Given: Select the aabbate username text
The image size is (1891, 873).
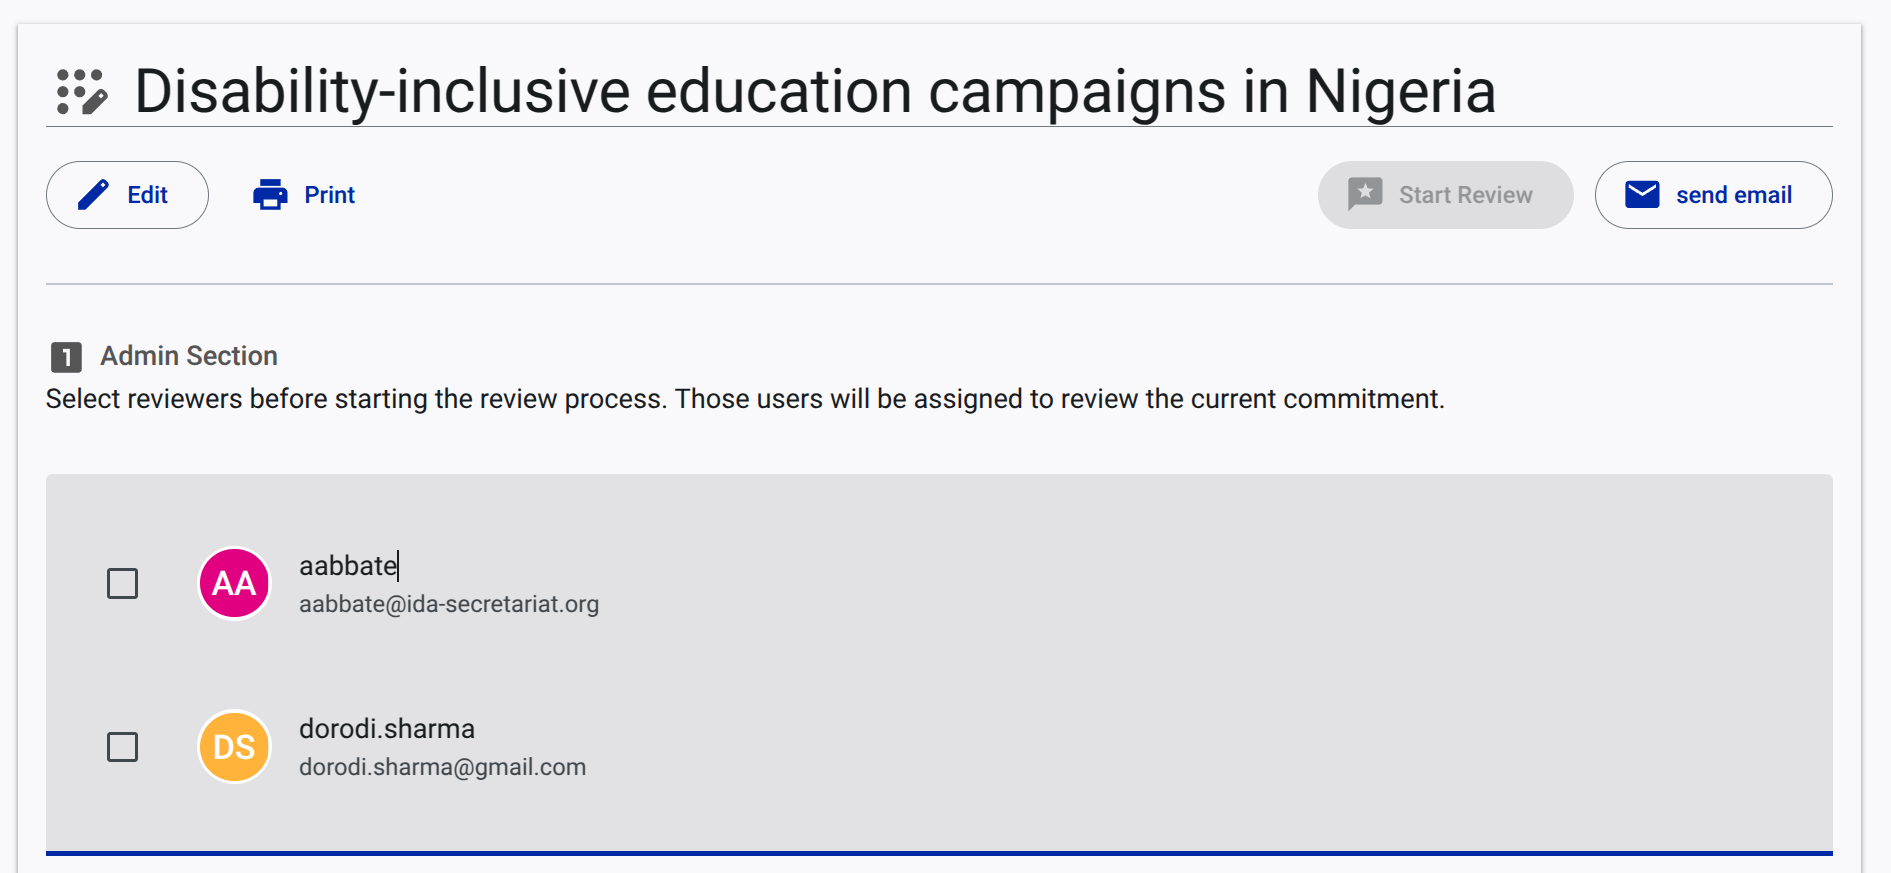Looking at the screenshot, I should (348, 566).
